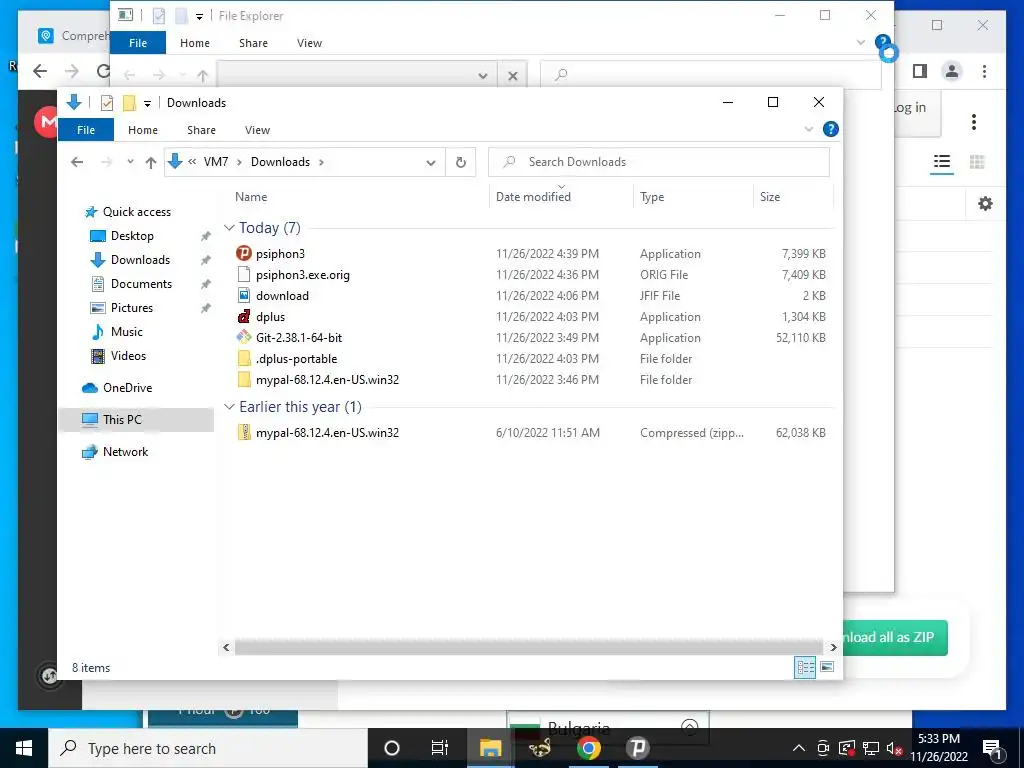Open Home tab in back File Explorer

tap(195, 43)
